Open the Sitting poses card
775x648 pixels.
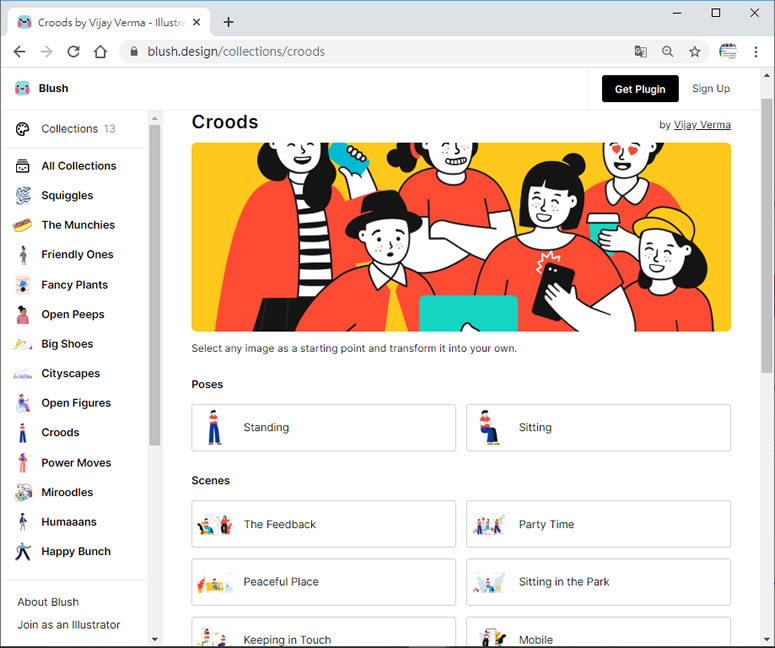click(599, 428)
